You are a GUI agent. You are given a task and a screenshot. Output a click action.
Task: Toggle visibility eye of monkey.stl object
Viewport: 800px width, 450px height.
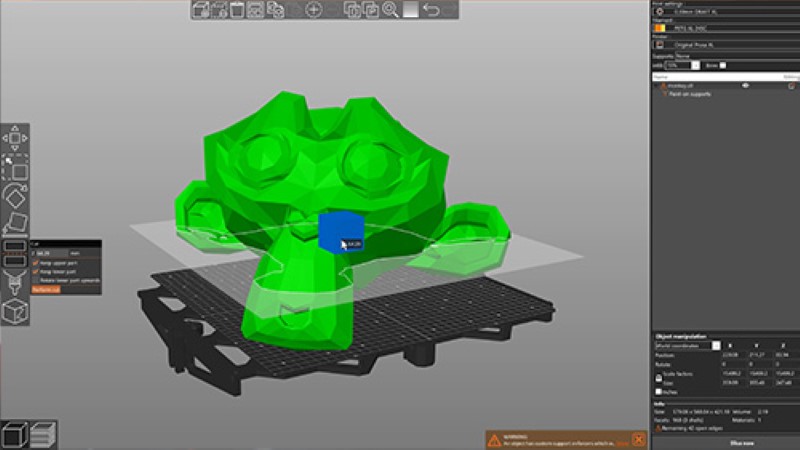click(x=746, y=86)
